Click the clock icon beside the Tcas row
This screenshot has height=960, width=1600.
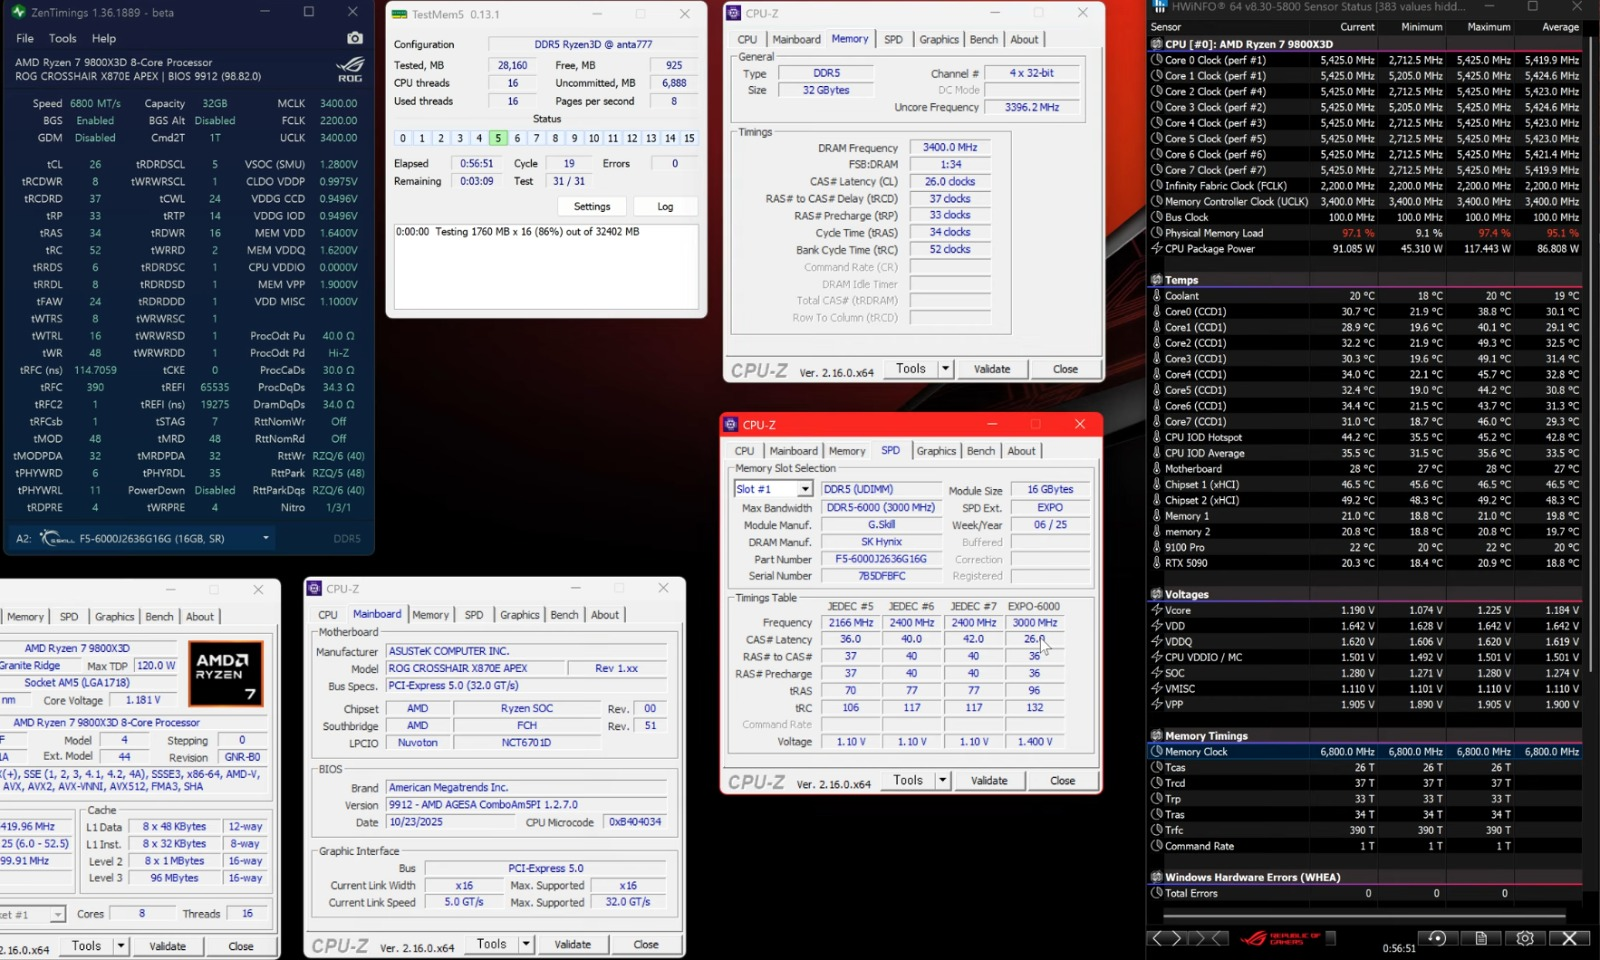[x=1157, y=767]
